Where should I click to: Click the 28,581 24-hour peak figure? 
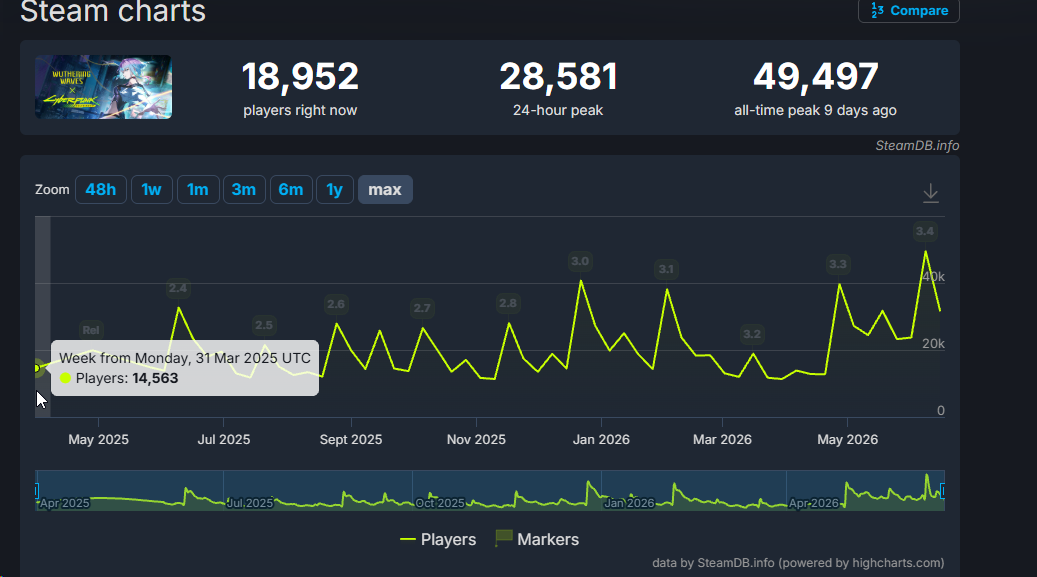(558, 76)
